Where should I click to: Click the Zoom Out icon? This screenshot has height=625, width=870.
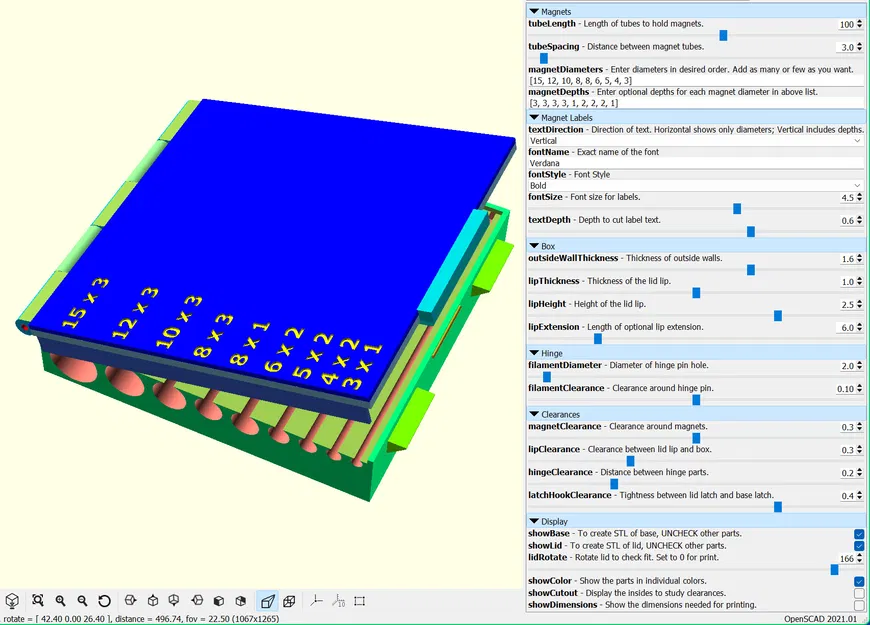click(82, 600)
